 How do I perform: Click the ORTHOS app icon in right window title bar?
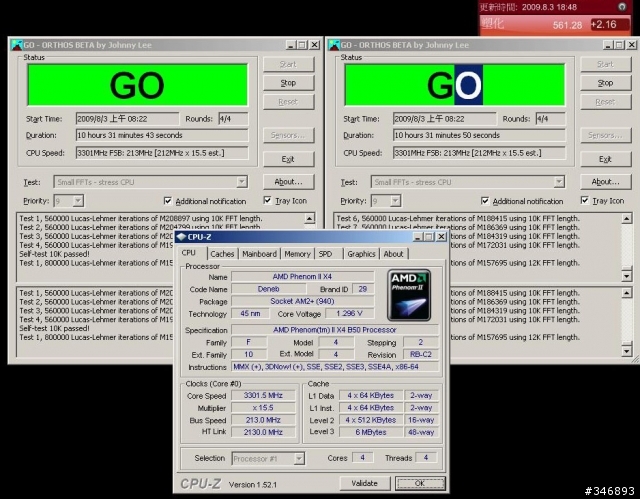click(334, 45)
